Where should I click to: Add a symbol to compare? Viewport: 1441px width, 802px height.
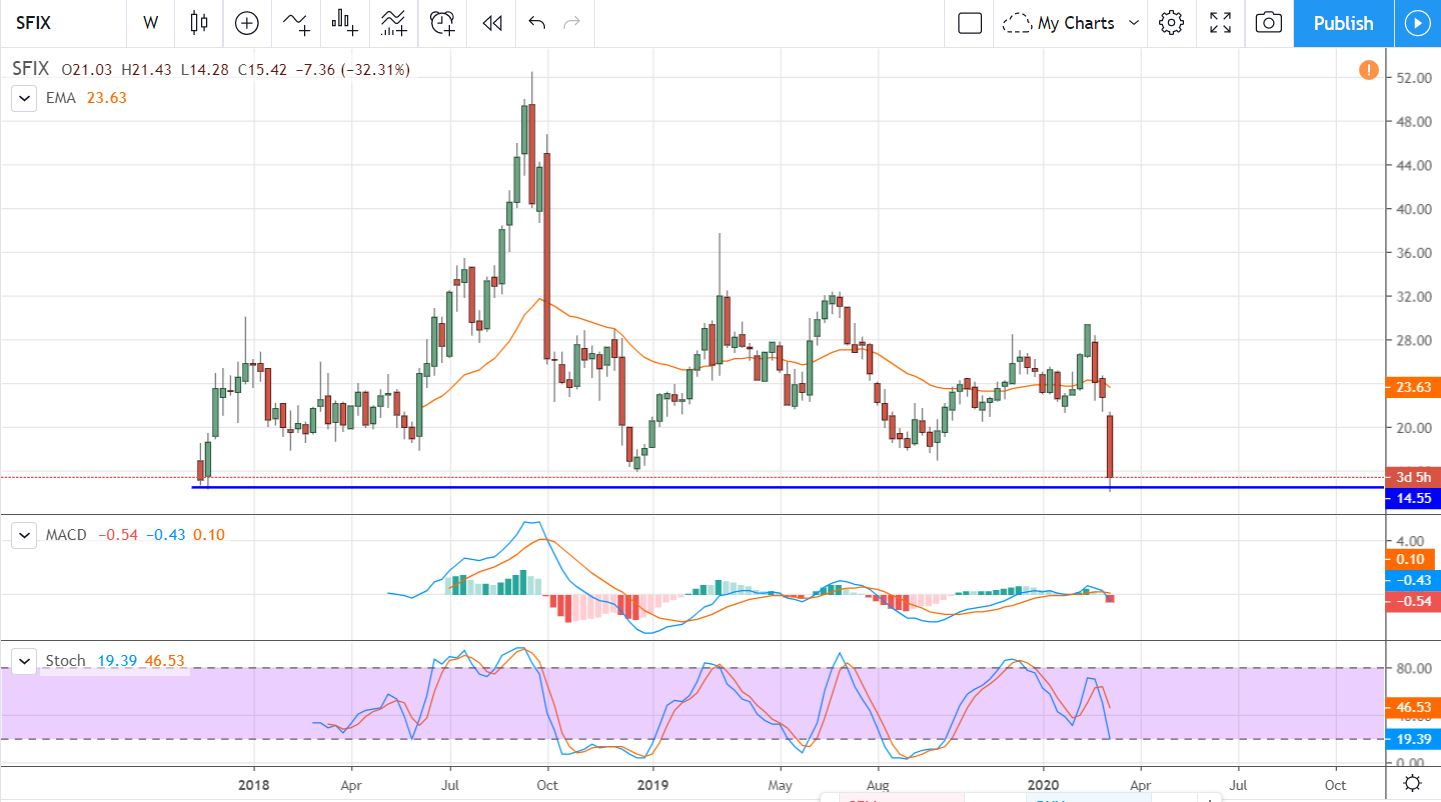point(246,23)
